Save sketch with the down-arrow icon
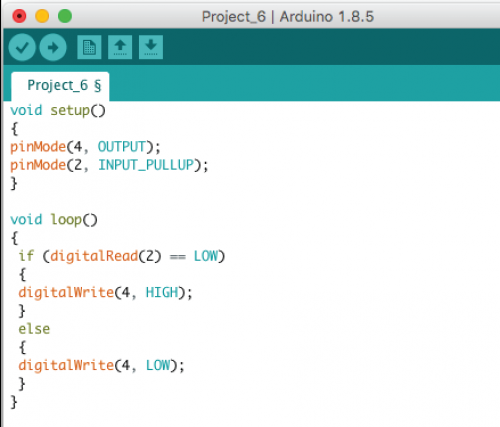Image resolution: width=500 pixels, height=427 pixels. pos(151,47)
